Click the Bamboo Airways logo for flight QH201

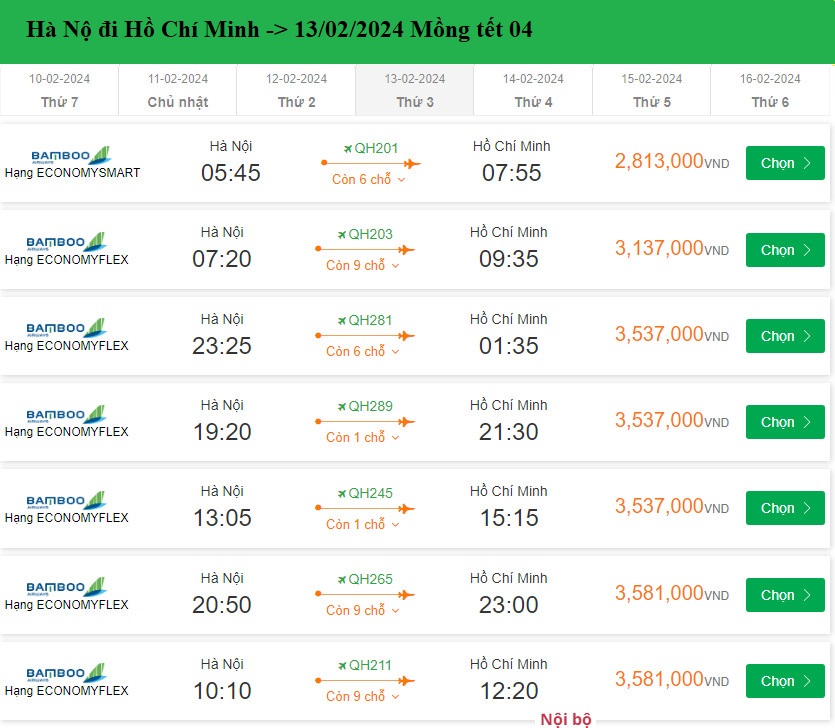(69, 155)
